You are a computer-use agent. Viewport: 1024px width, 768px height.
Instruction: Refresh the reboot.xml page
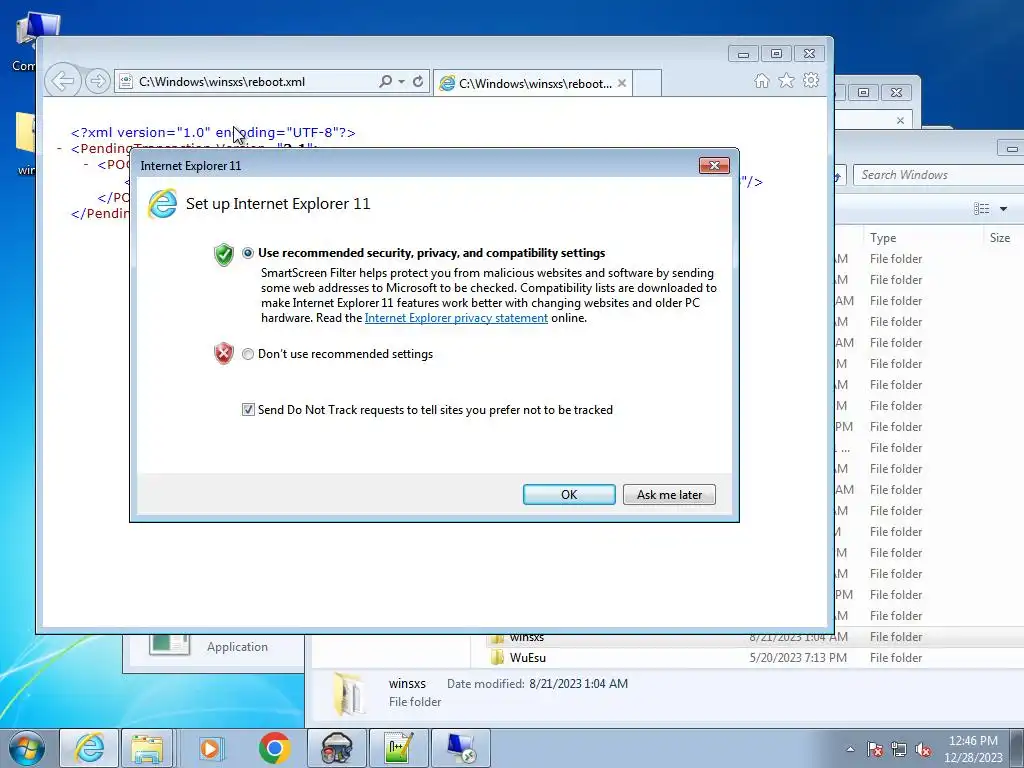tap(418, 82)
